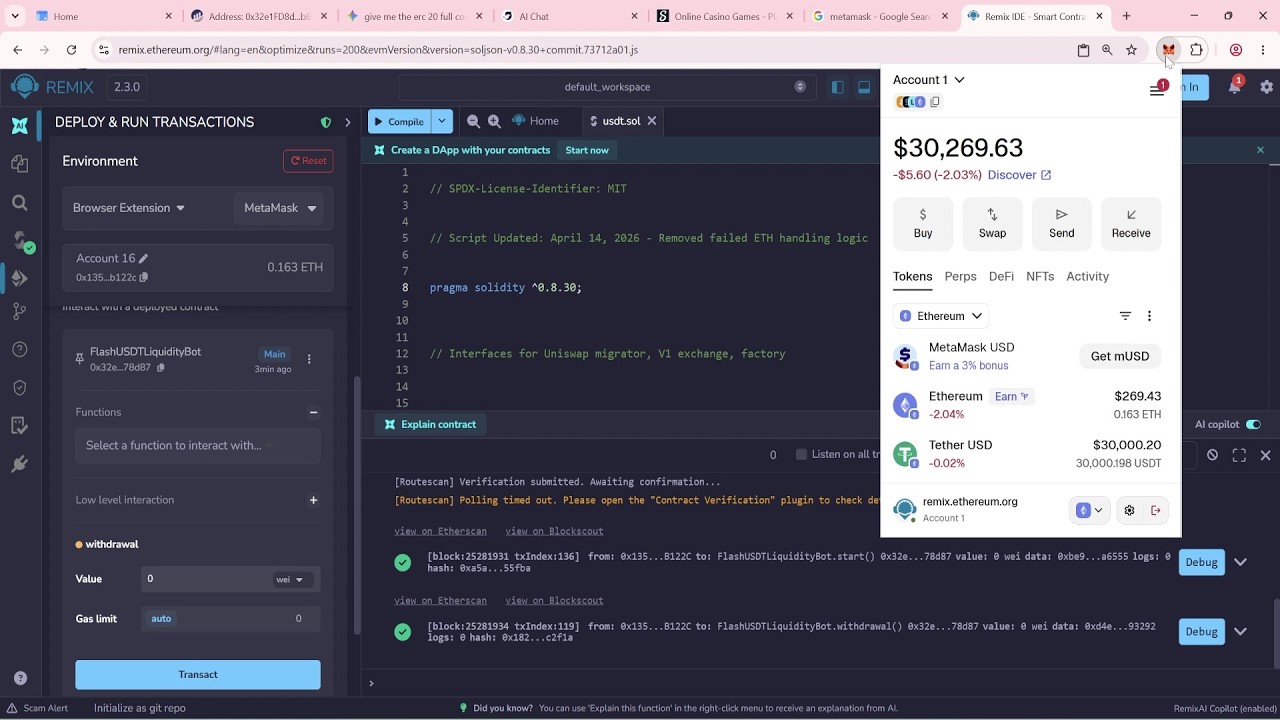The width and height of the screenshot is (1280, 720).
Task: Toggle the left side panel visibility
Action: point(838,87)
